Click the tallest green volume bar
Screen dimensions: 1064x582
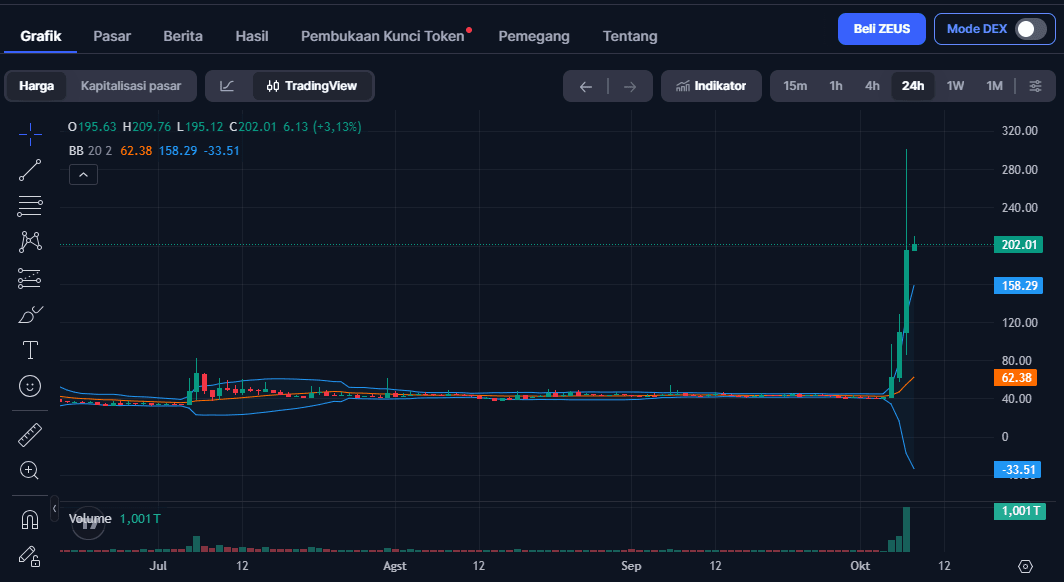(x=906, y=529)
